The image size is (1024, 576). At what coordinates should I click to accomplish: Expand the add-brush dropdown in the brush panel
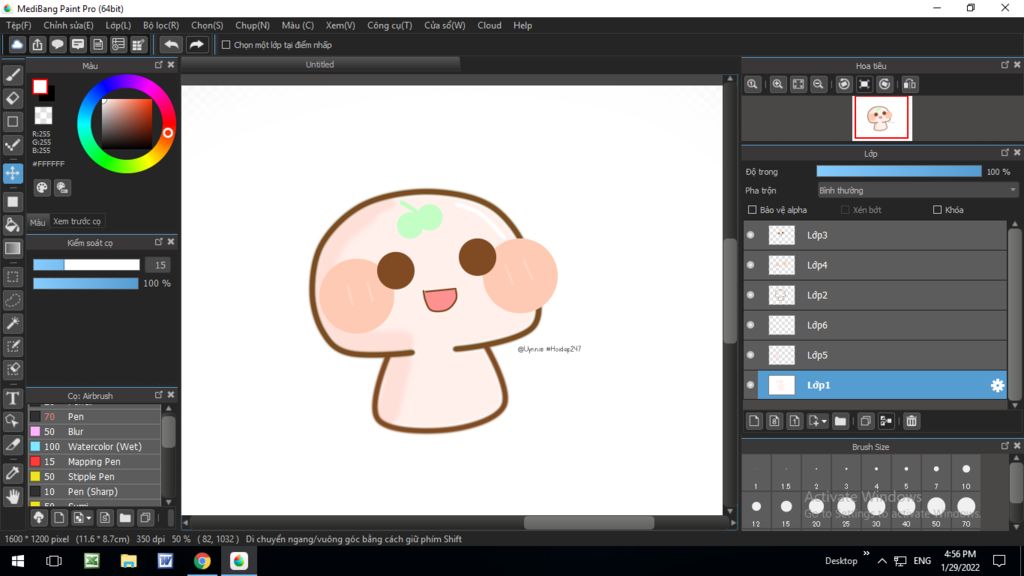point(89,519)
